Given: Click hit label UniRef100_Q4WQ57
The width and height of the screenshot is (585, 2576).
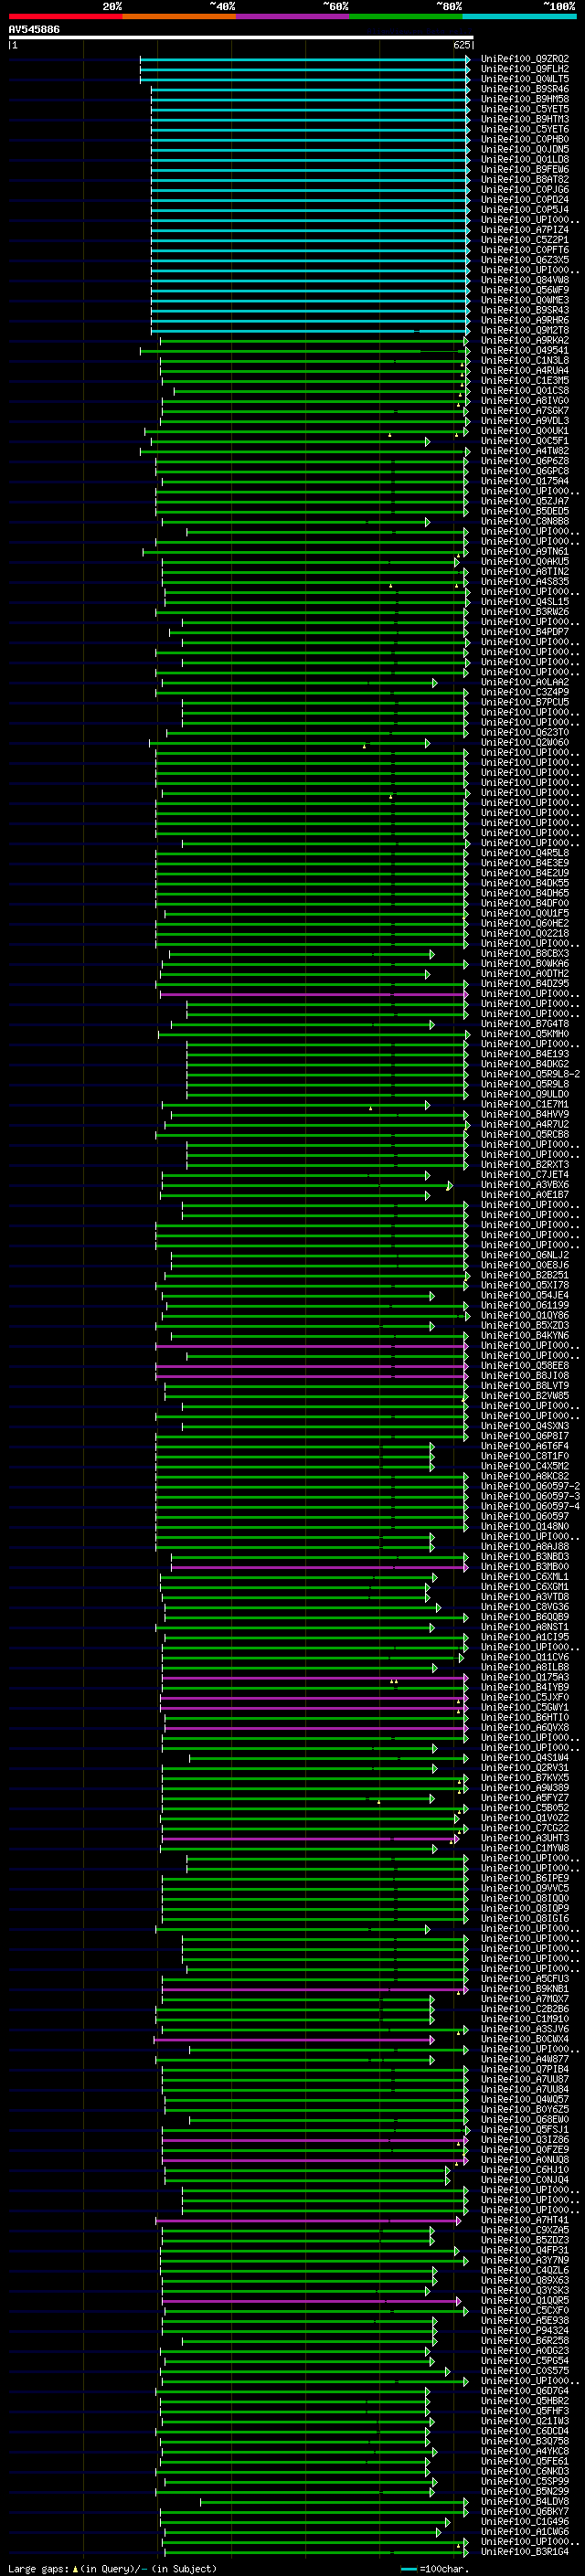Looking at the screenshot, I should click(x=525, y=2099).
